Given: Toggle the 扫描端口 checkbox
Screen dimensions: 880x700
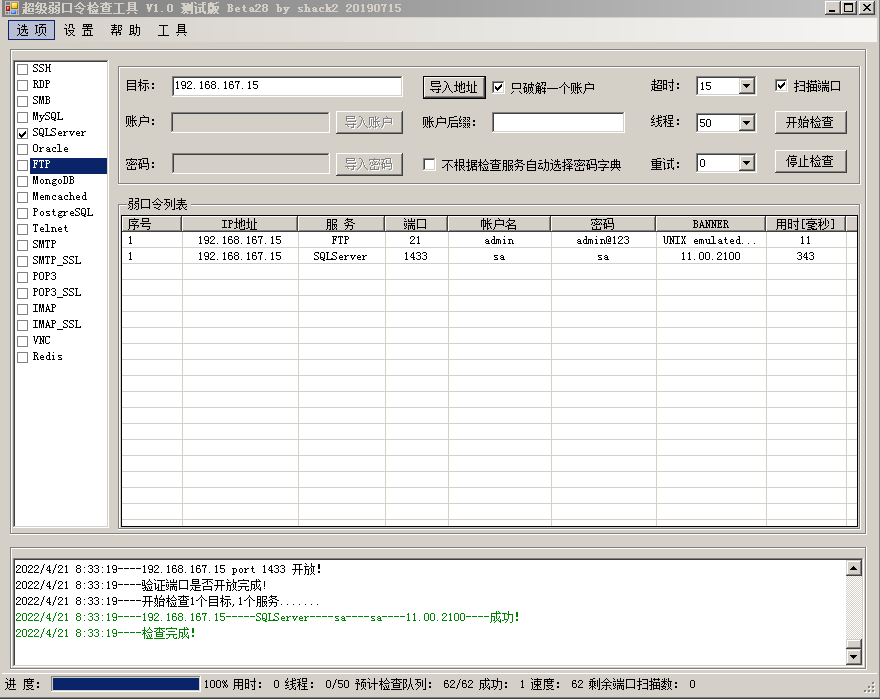Looking at the screenshot, I should click(781, 85).
